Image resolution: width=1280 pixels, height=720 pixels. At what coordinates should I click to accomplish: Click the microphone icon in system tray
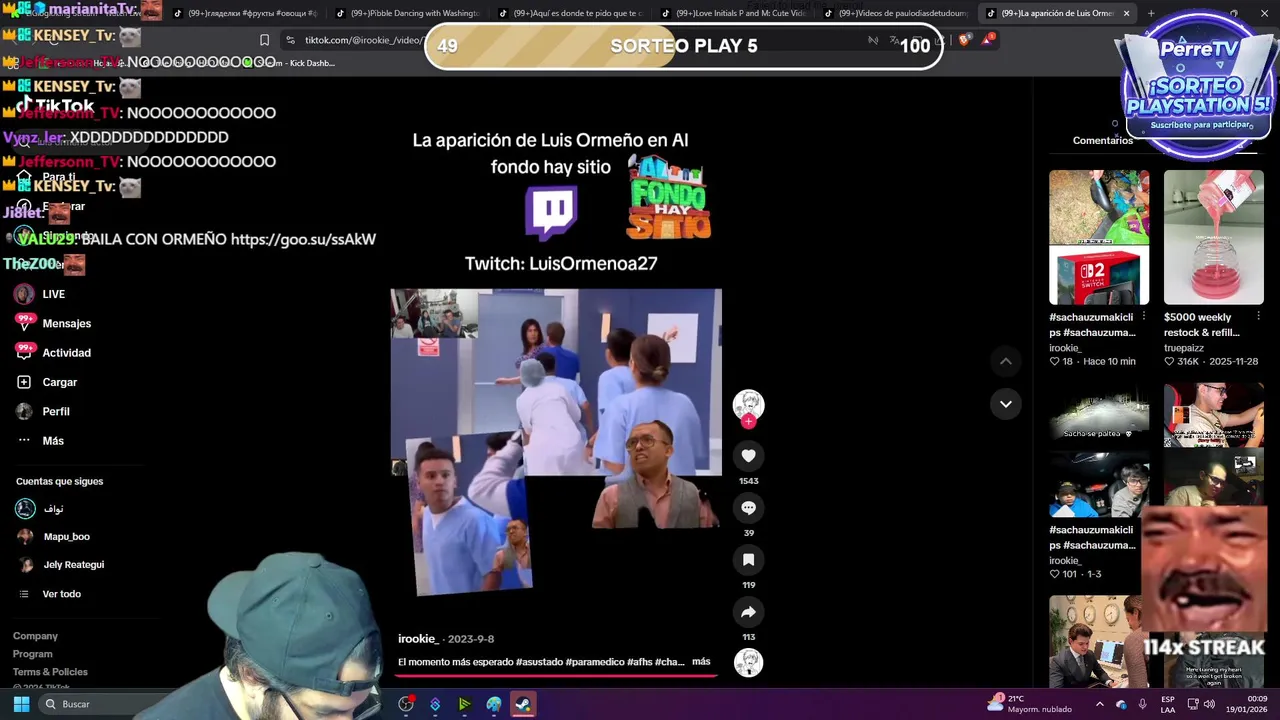1143,704
